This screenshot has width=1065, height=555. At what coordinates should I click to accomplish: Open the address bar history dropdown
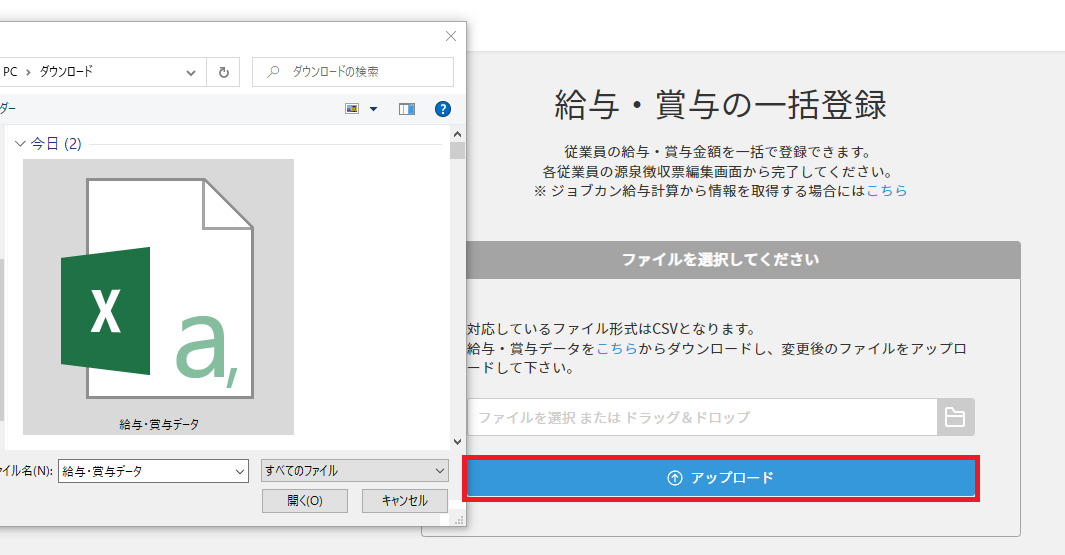191,72
